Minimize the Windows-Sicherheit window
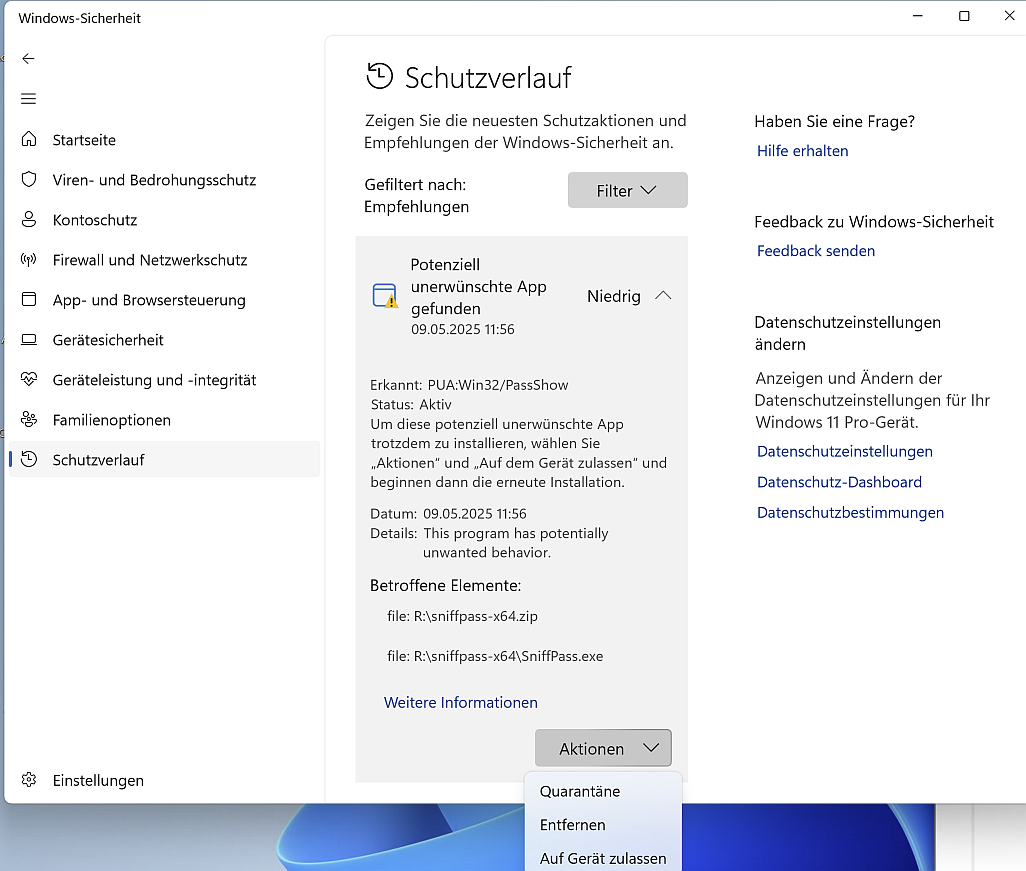Screen dimensions: 1026x871 point(917,16)
